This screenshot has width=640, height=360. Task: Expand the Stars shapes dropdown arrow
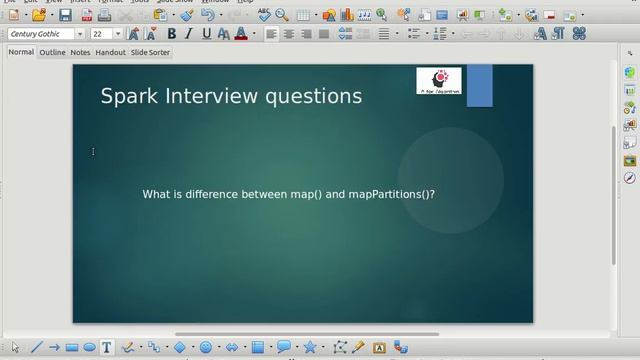click(x=323, y=347)
